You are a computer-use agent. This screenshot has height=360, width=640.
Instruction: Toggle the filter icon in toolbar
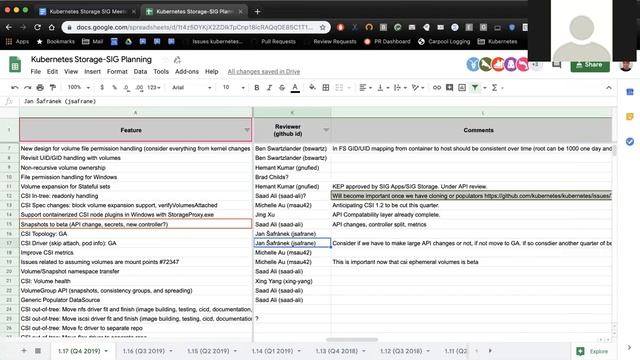coord(475,87)
